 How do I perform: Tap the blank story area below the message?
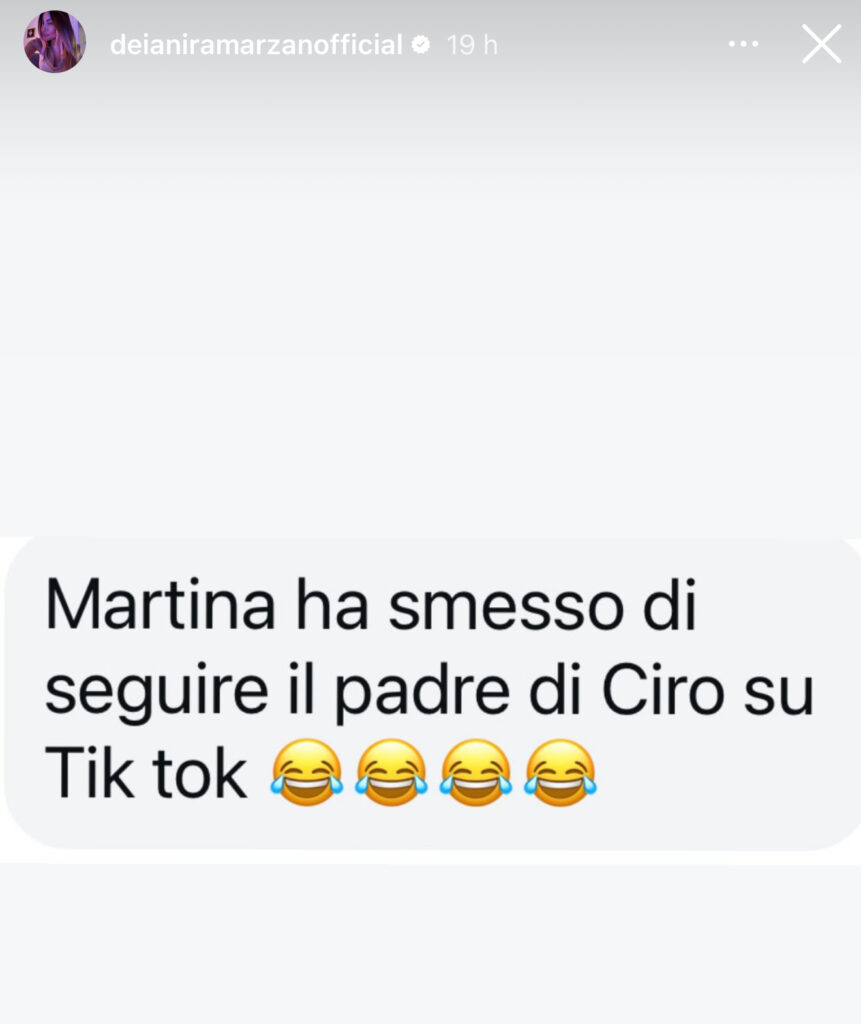tap(430, 940)
